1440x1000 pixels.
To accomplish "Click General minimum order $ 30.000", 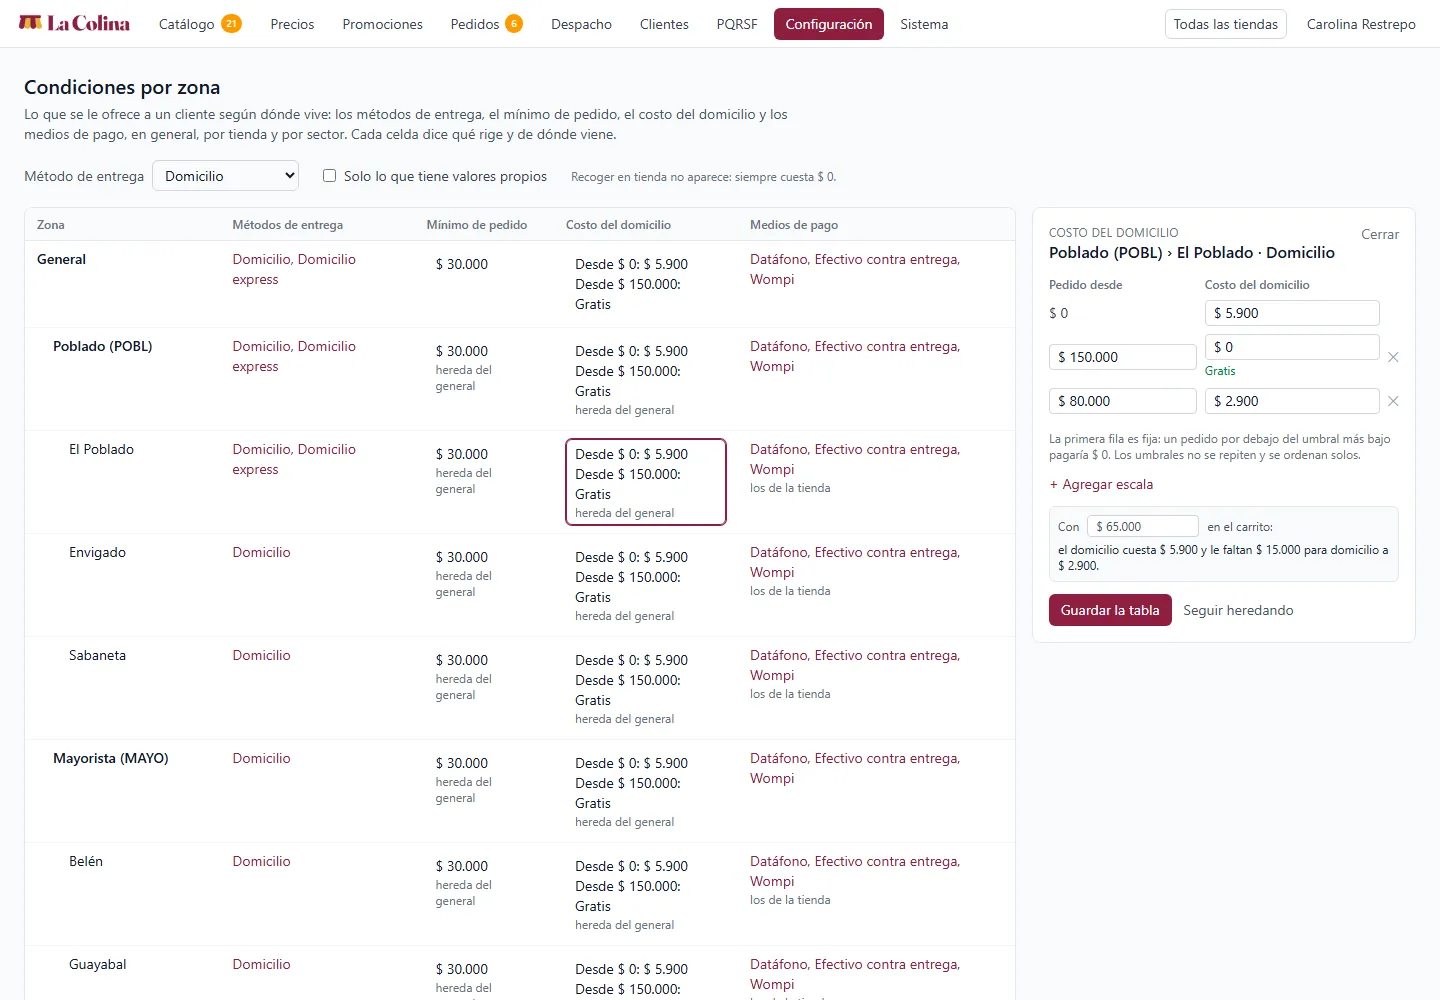I will pos(462,264).
